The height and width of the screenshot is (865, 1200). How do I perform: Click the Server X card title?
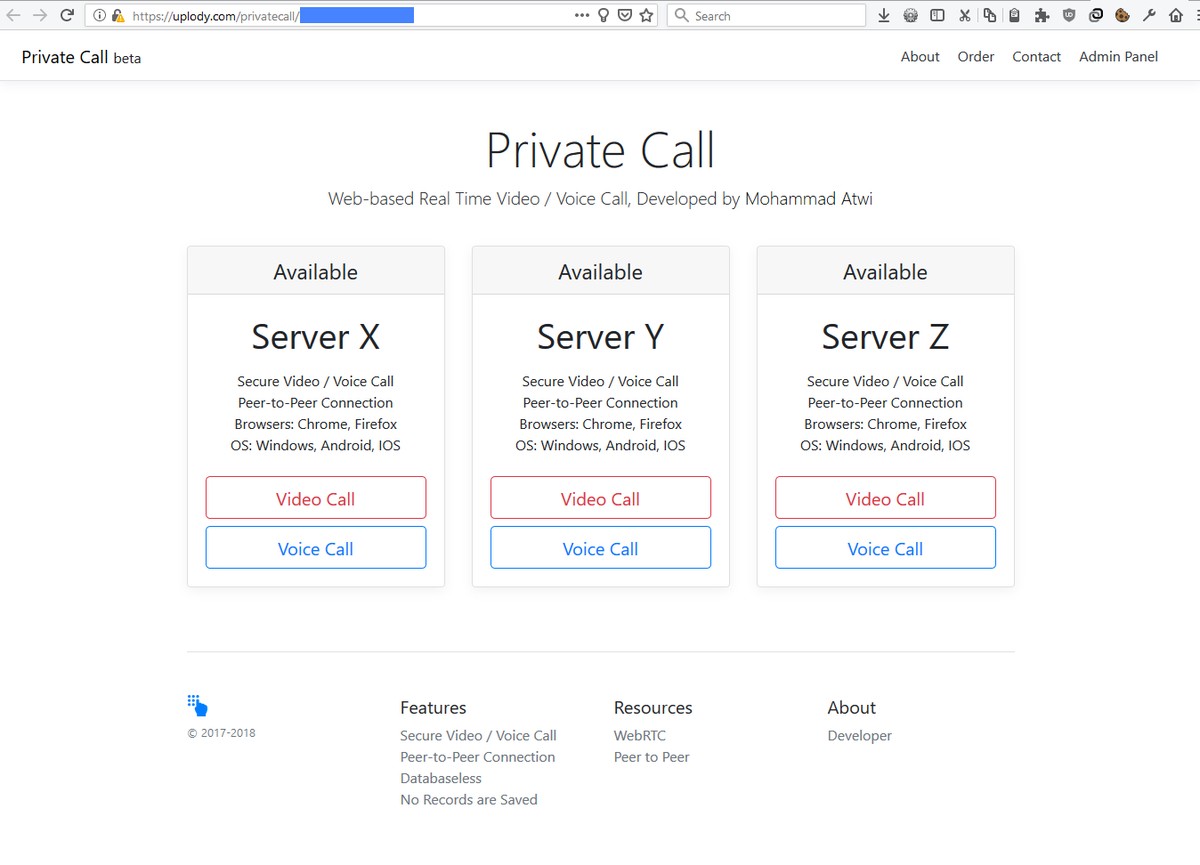point(316,337)
